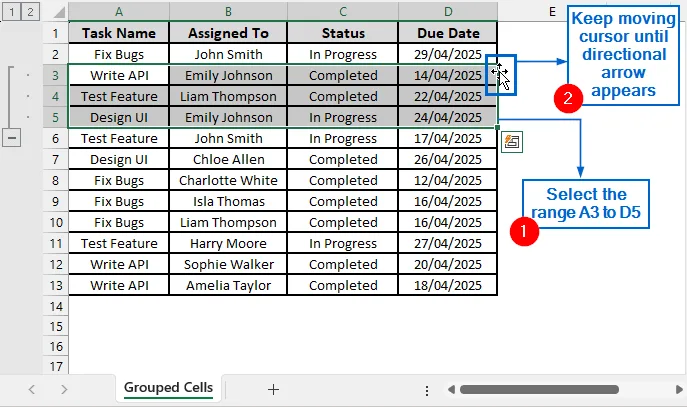Viewport: 687px width, 407px height.
Task: Select column D header
Action: tap(448, 12)
